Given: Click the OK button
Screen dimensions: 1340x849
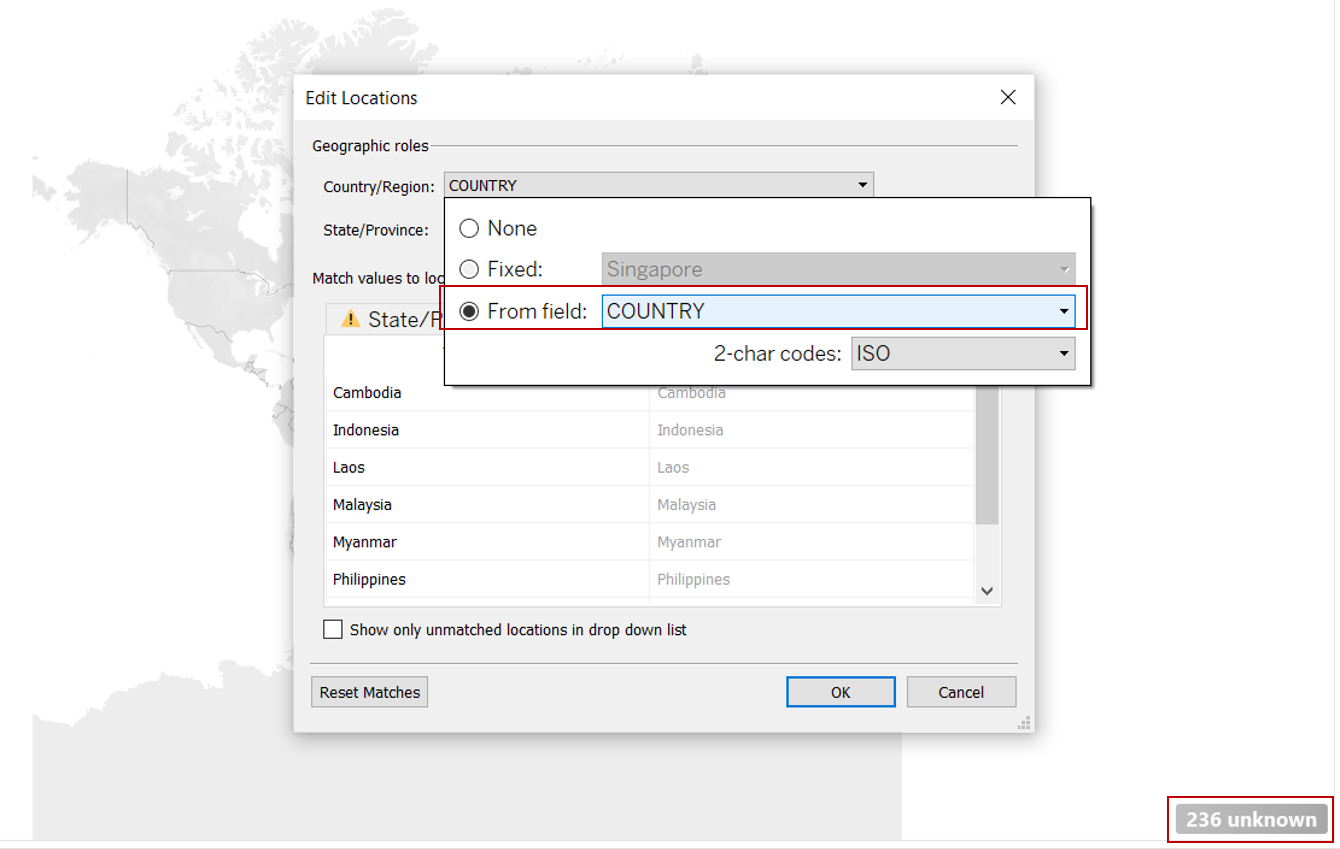Looking at the screenshot, I should coord(840,692).
